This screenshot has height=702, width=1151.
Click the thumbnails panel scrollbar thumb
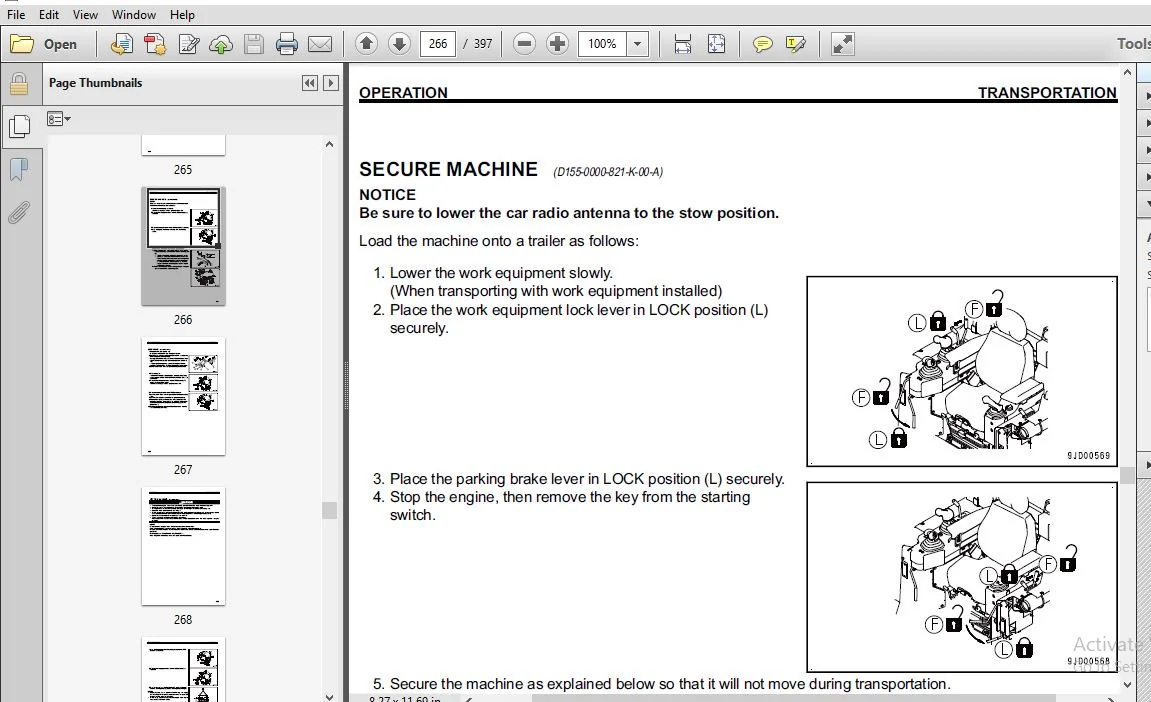point(330,510)
